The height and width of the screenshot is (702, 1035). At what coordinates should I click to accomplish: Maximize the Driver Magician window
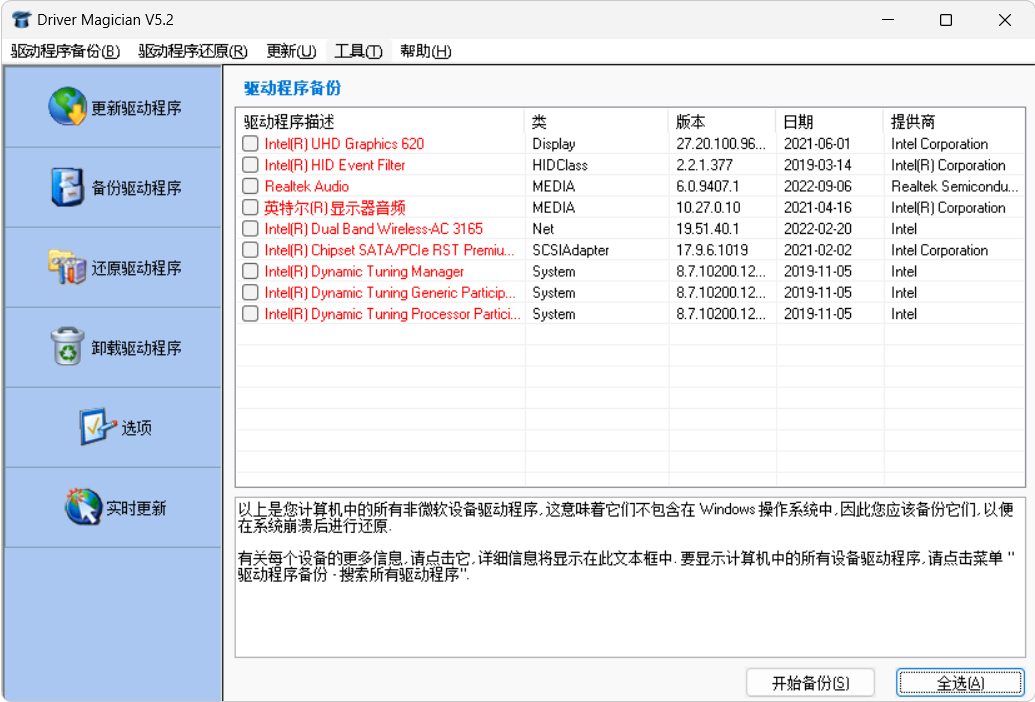[x=946, y=20]
